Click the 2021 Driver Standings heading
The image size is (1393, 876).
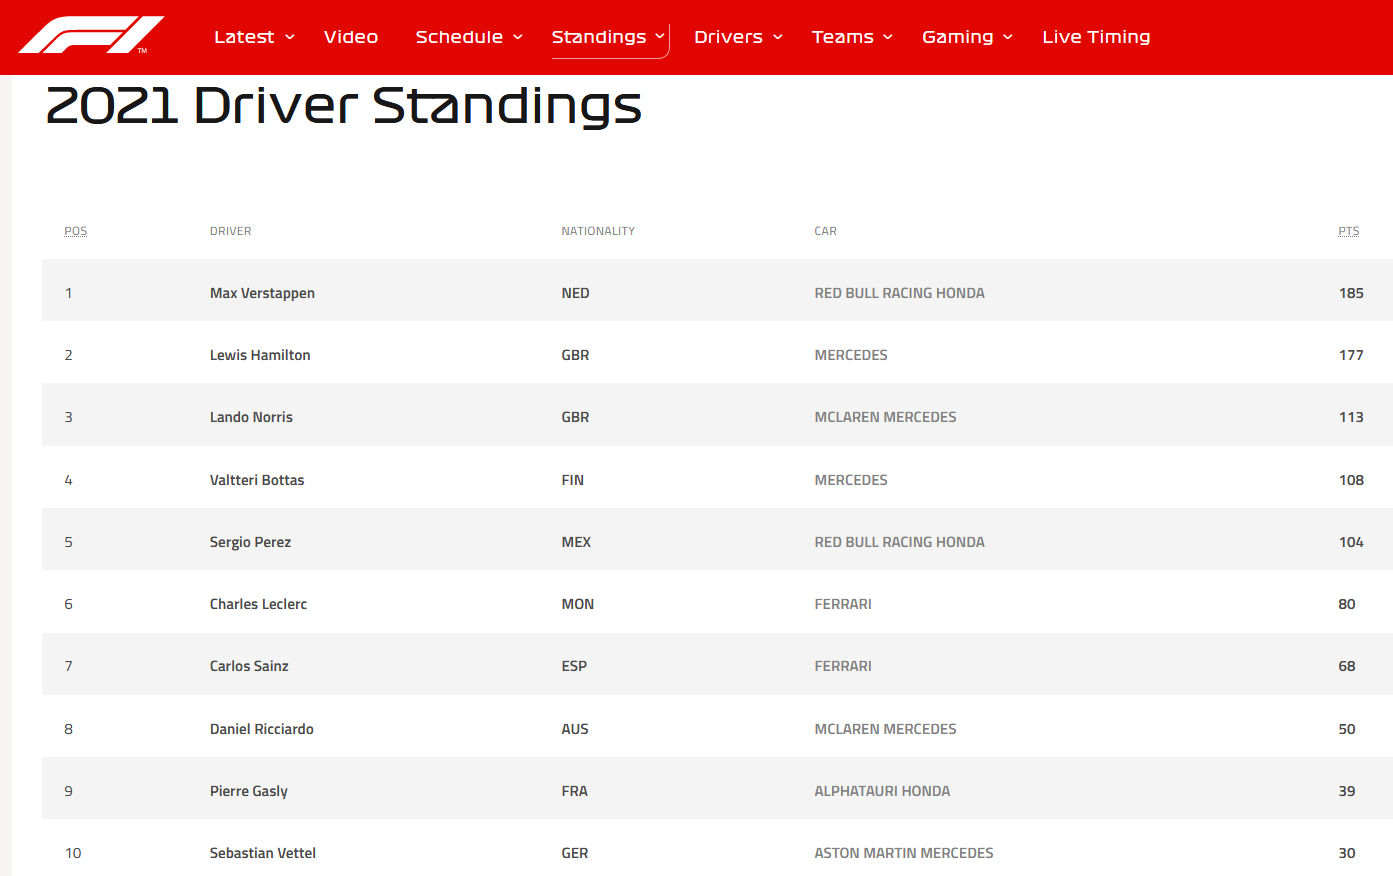point(344,106)
